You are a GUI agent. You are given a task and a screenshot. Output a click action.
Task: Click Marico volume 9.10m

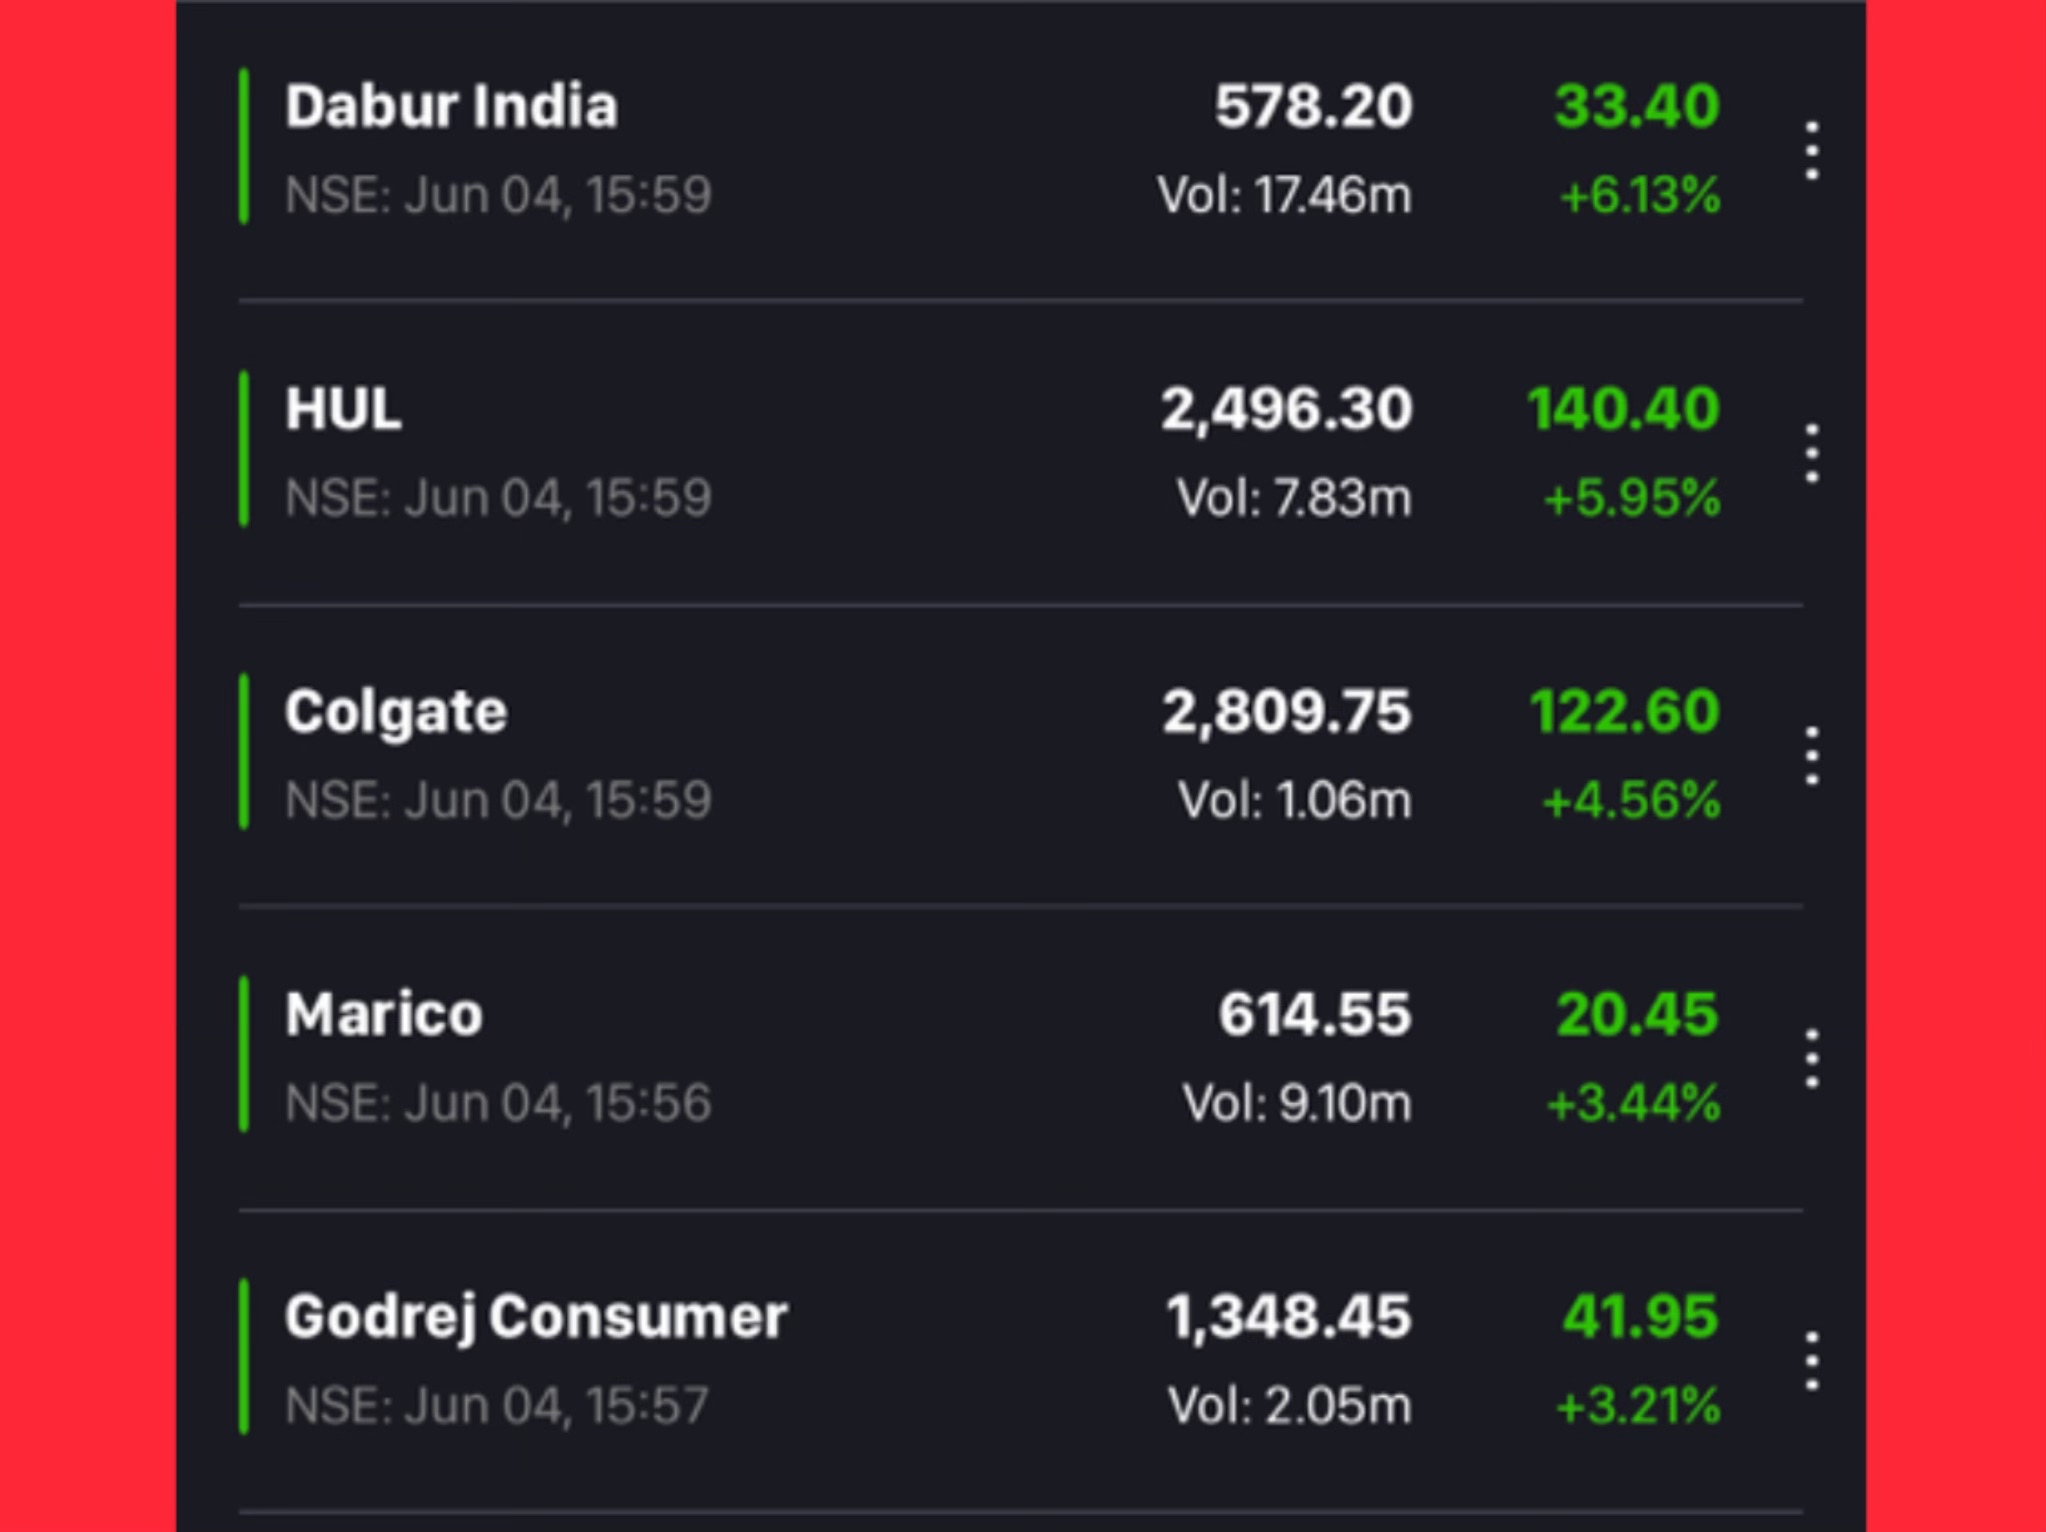1296,1103
